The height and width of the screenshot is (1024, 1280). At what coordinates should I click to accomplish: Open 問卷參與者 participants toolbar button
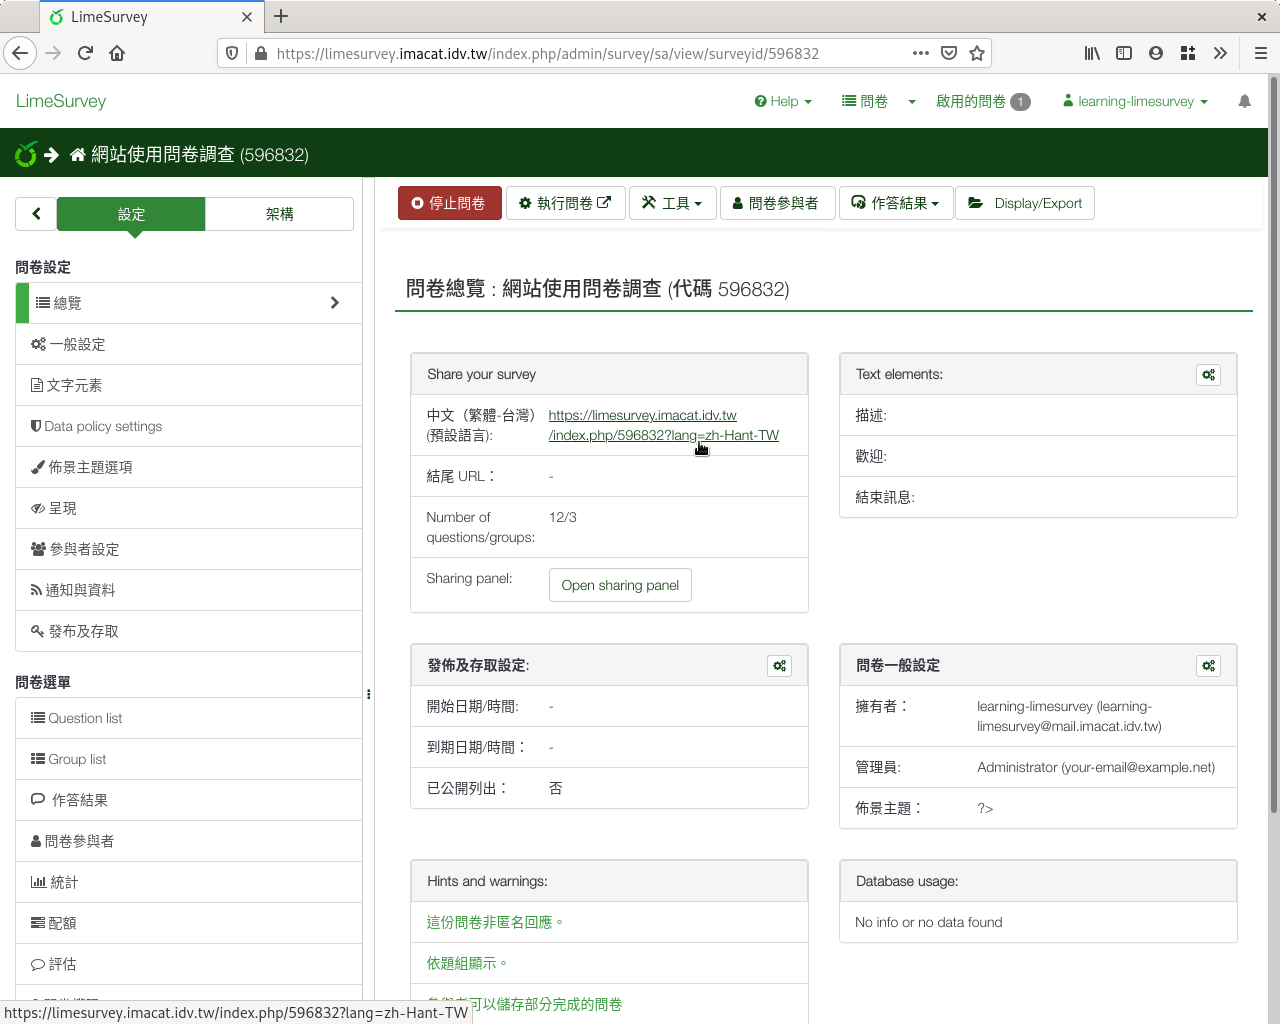[x=777, y=203]
